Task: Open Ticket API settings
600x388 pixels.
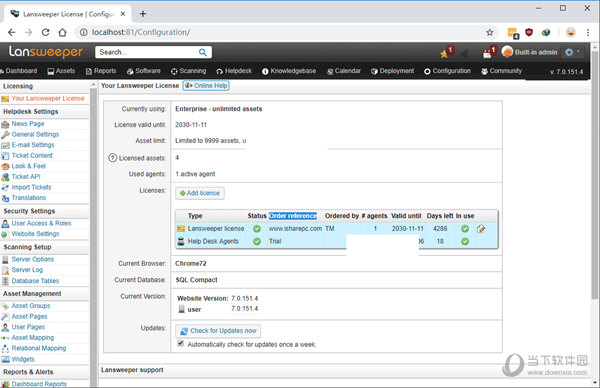Action: (x=26, y=176)
